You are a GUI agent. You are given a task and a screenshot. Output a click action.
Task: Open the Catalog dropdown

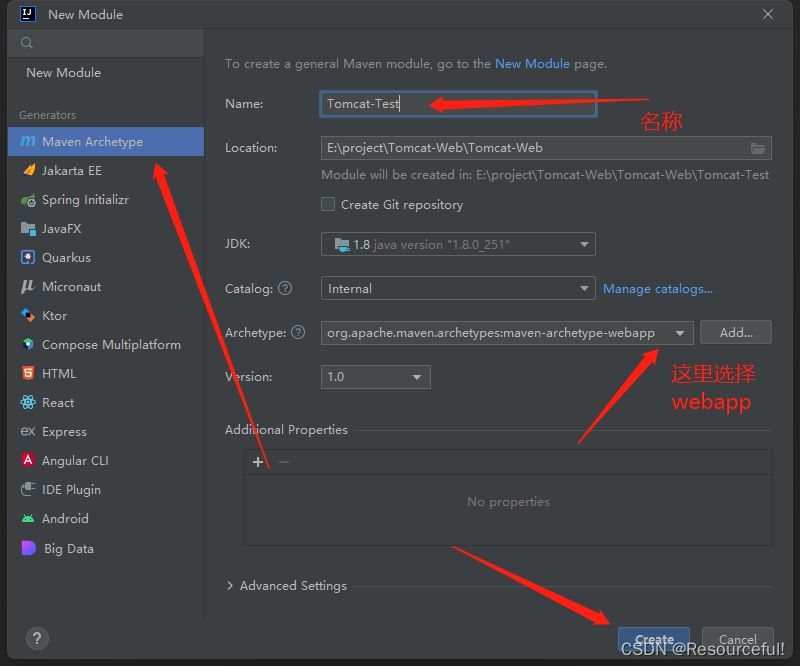458,288
